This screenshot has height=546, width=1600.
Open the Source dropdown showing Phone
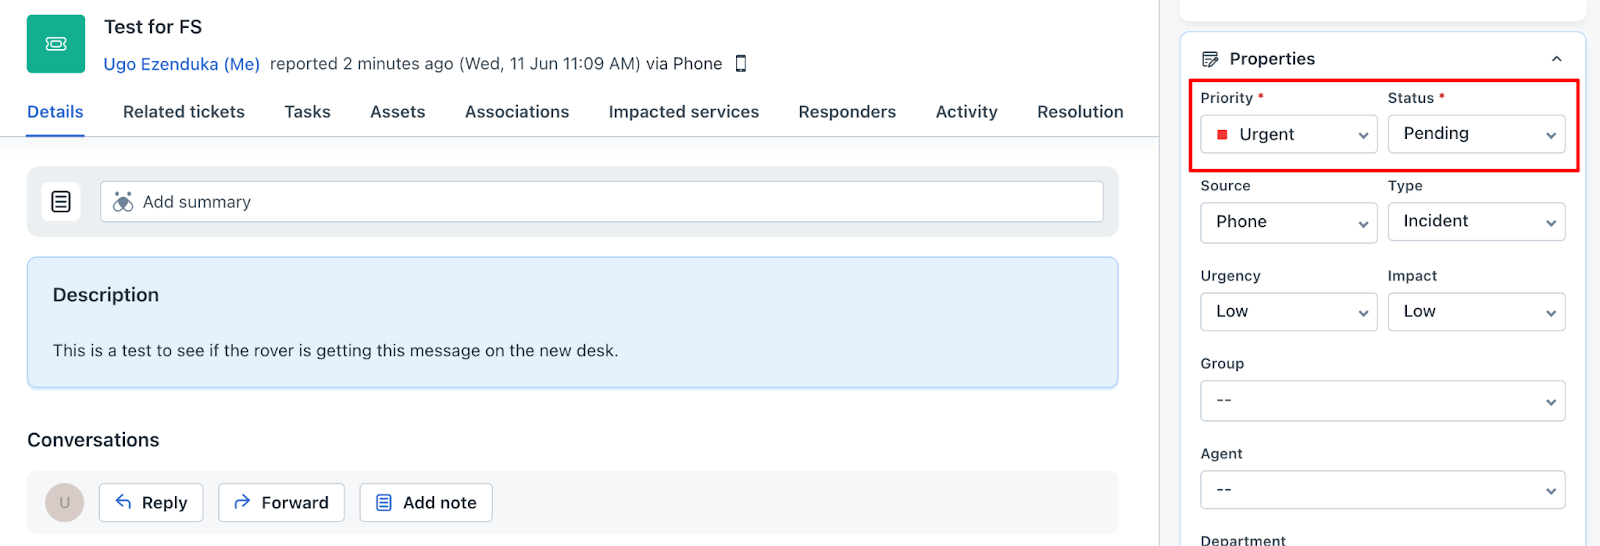[x=1288, y=222]
